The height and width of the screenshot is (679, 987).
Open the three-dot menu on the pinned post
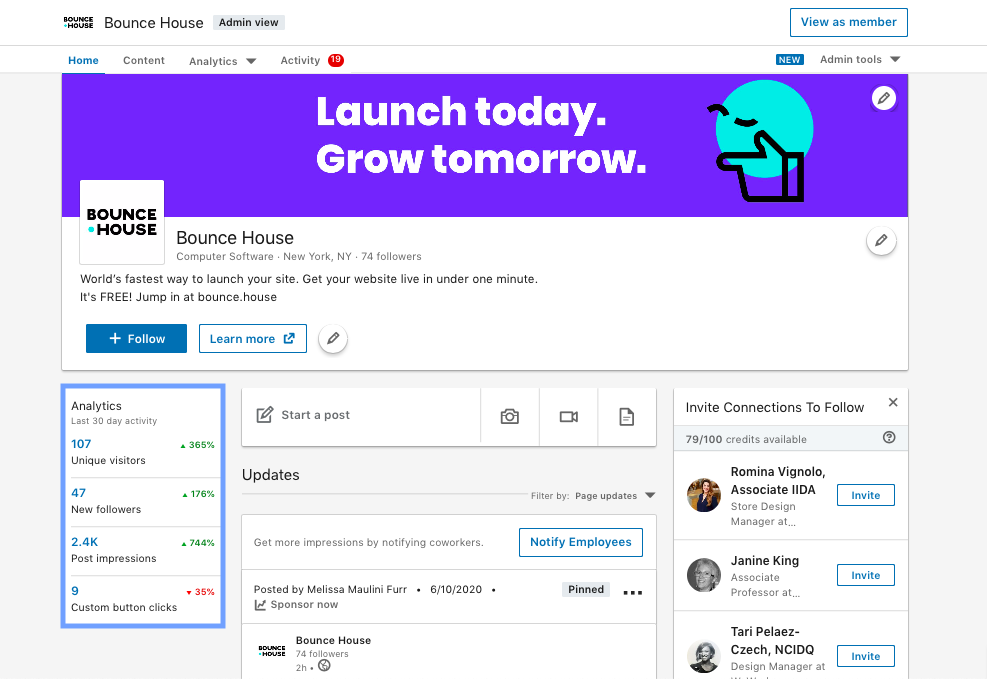pyautogui.click(x=633, y=592)
